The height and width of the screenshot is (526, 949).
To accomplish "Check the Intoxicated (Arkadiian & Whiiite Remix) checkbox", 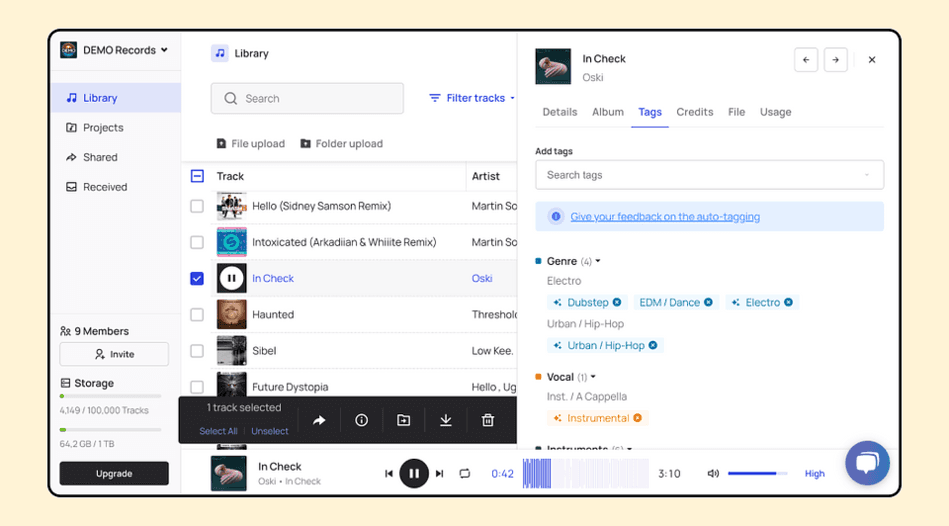I will tap(197, 242).
